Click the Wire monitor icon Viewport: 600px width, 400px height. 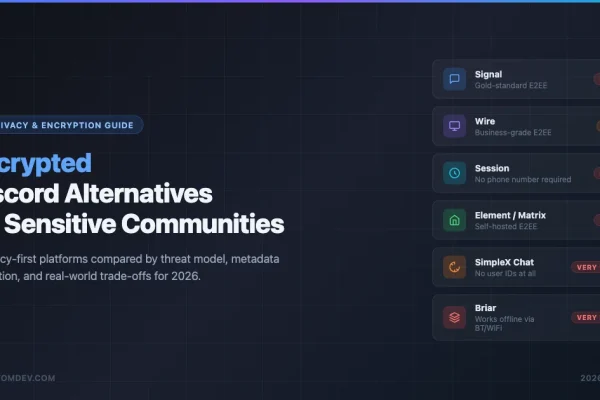(454, 126)
